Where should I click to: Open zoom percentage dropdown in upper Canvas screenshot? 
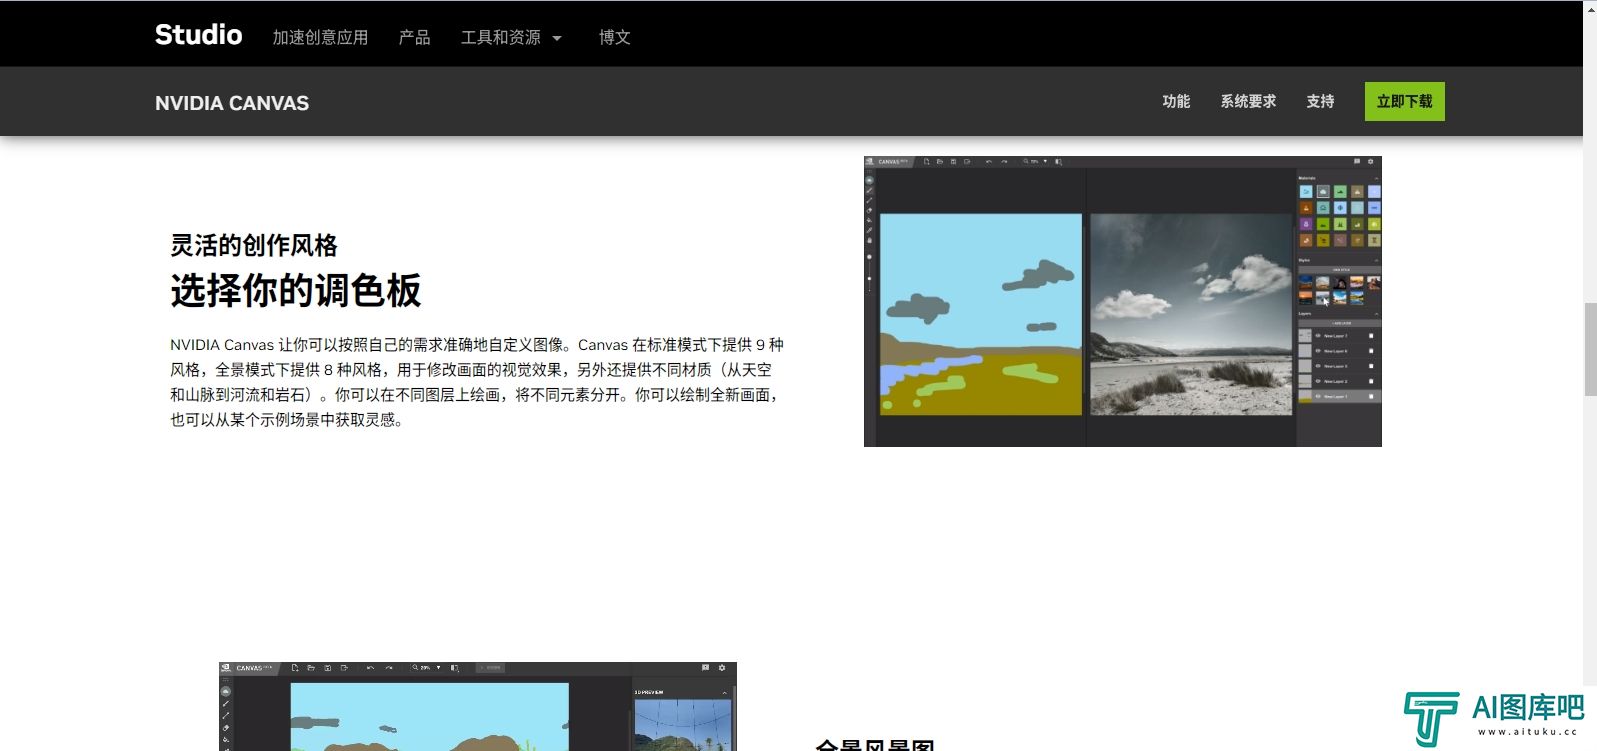1045,161
